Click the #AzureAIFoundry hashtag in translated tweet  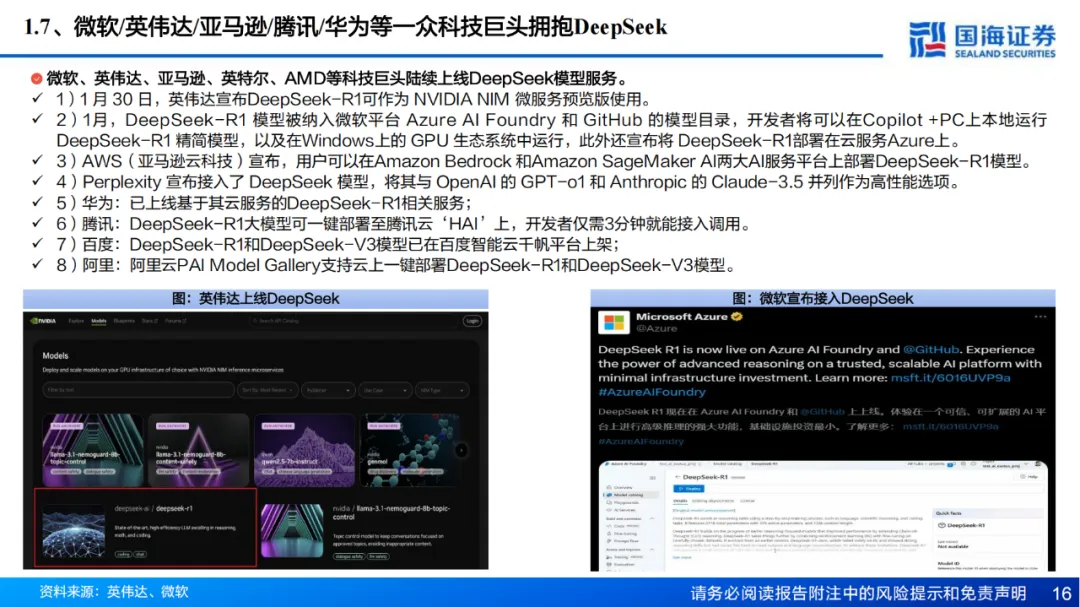pyautogui.click(x=641, y=441)
